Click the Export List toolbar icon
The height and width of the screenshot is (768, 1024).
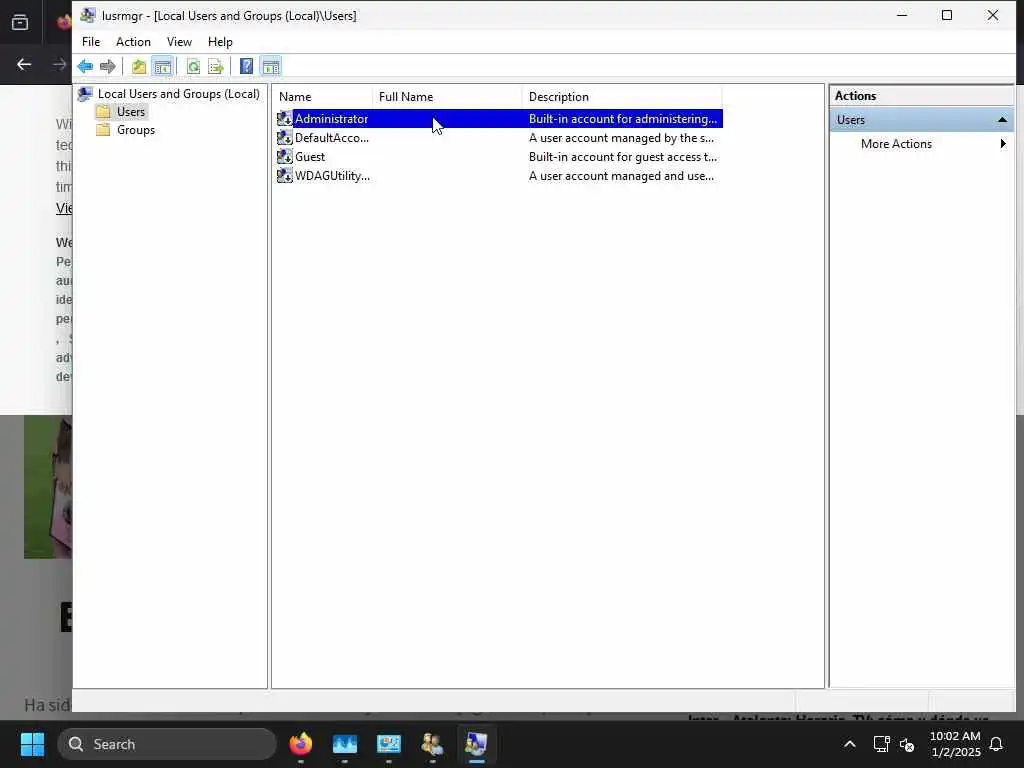[216, 66]
